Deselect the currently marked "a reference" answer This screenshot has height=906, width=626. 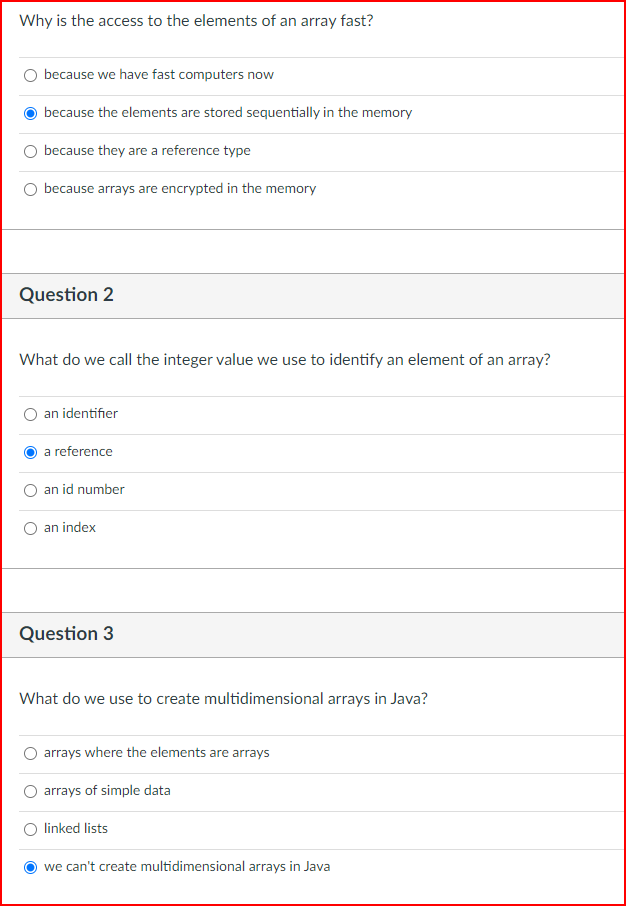pyautogui.click(x=30, y=452)
